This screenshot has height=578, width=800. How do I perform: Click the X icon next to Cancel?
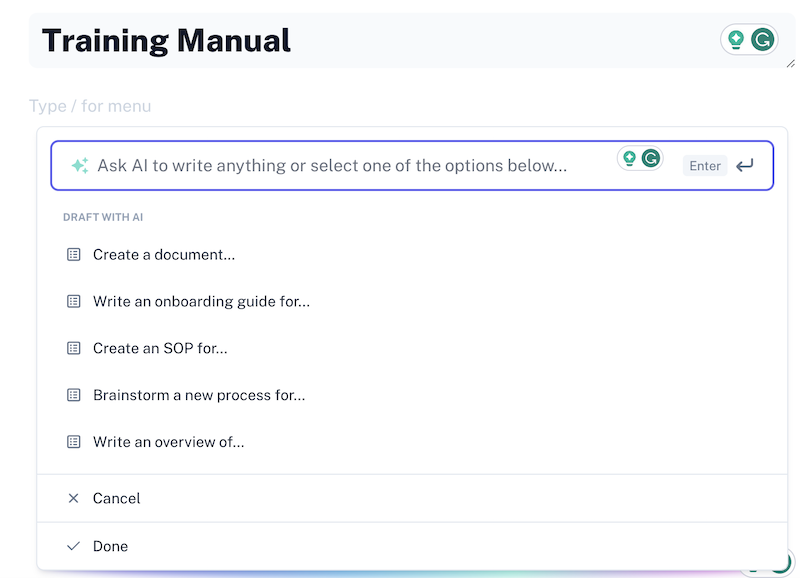pos(73,498)
